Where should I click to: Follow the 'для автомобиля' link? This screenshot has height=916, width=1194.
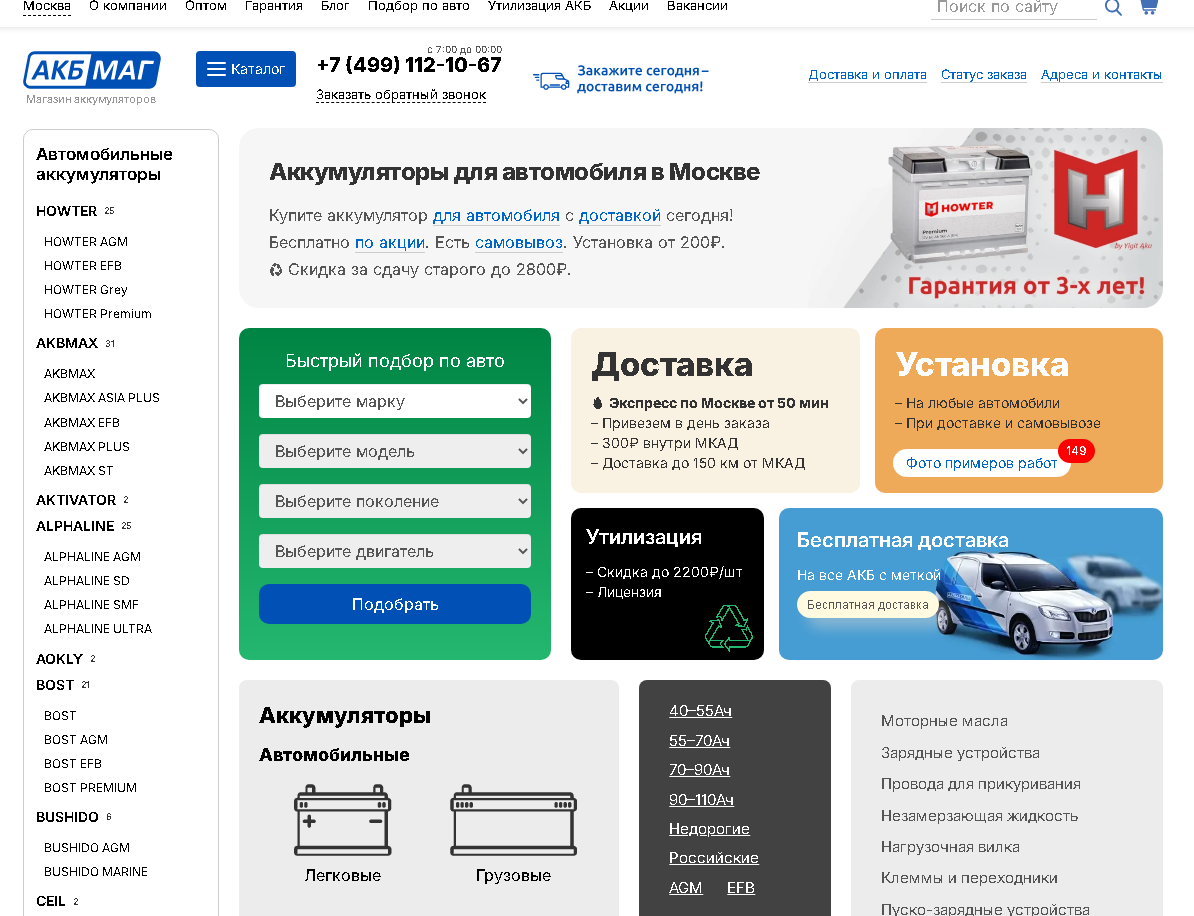[496, 215]
